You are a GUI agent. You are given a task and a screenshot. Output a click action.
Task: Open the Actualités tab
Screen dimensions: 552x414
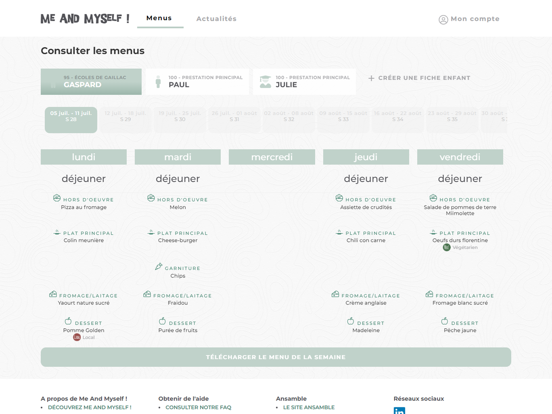[216, 19]
